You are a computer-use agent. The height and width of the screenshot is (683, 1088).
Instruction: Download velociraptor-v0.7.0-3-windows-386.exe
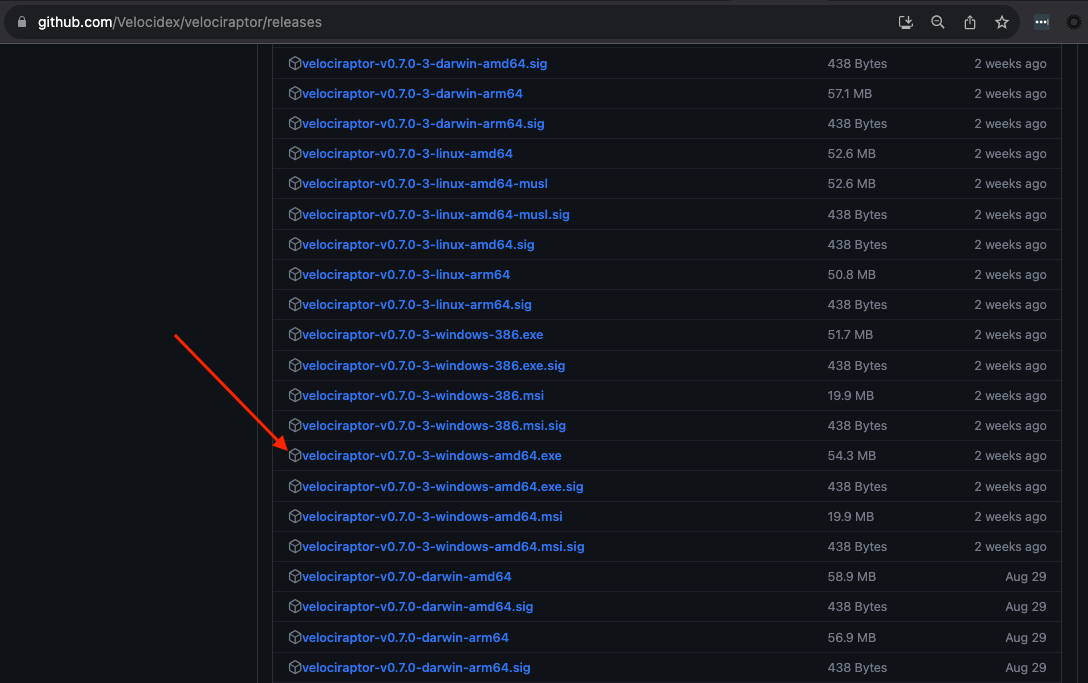423,335
